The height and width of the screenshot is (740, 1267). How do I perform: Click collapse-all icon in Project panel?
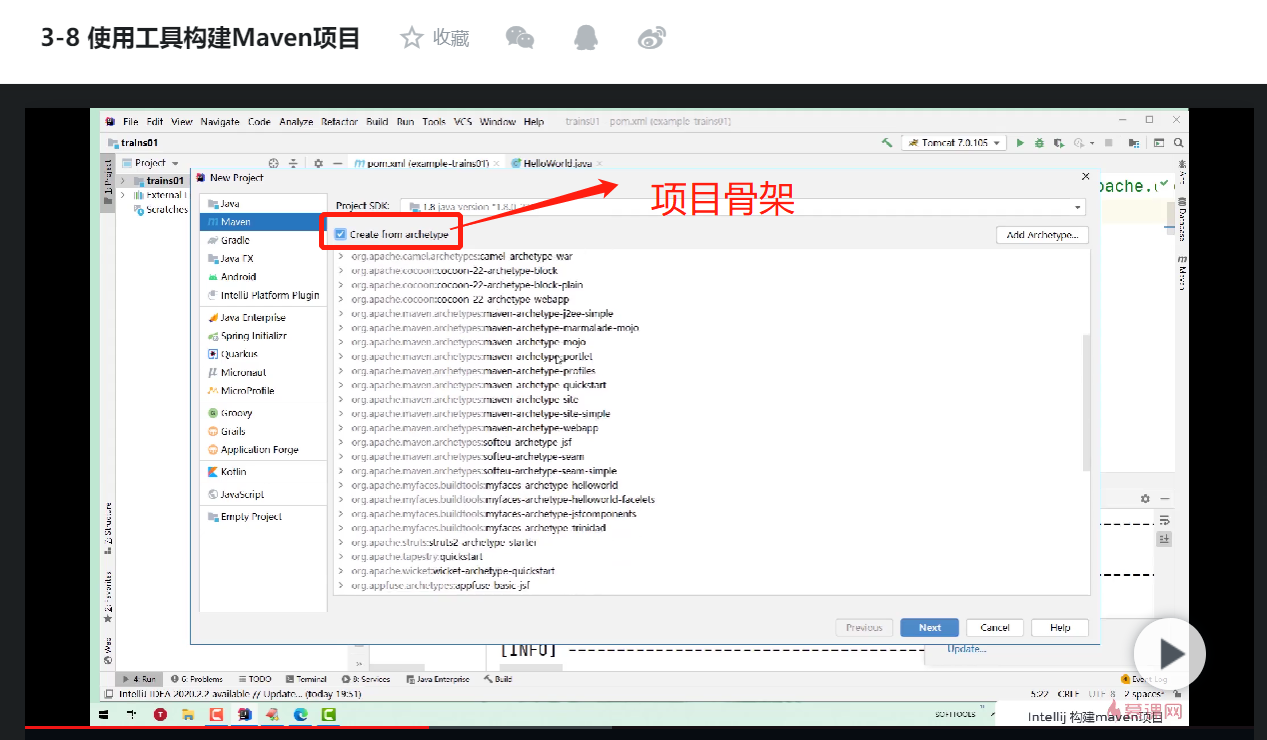[x=293, y=163]
